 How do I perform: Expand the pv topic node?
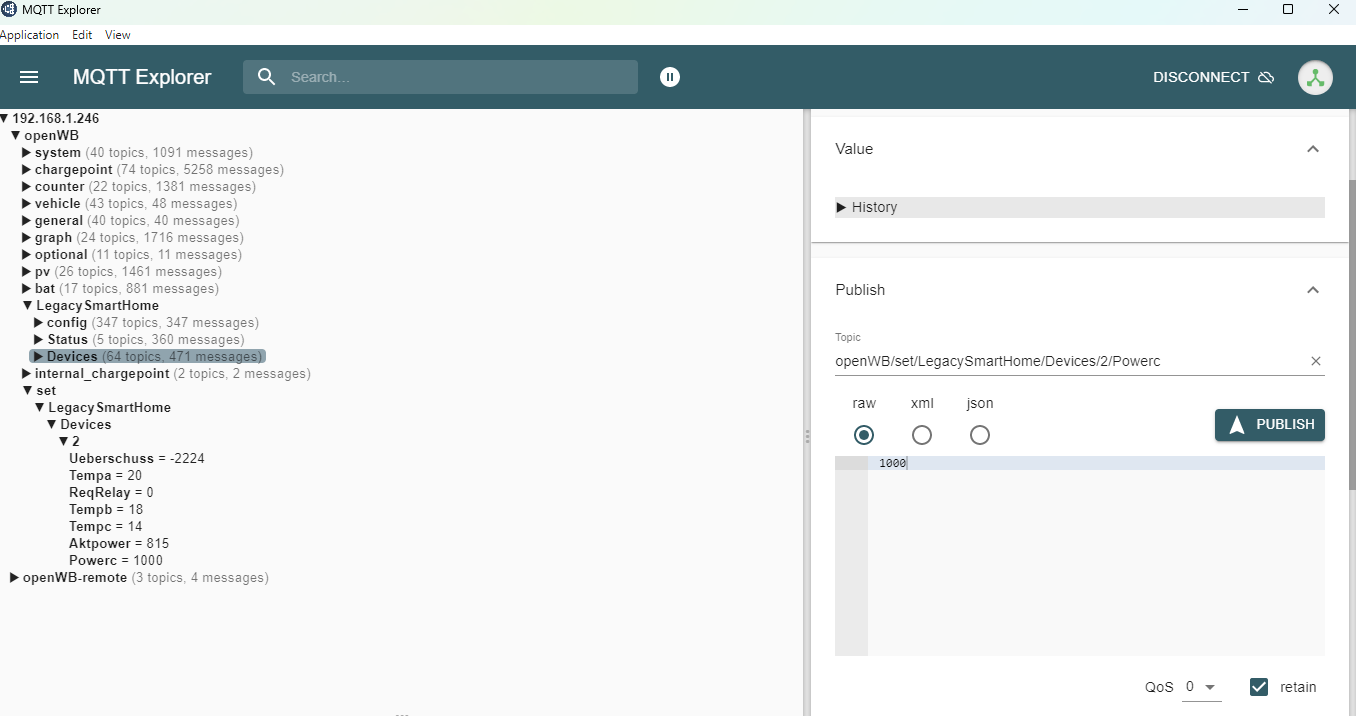tap(27, 272)
